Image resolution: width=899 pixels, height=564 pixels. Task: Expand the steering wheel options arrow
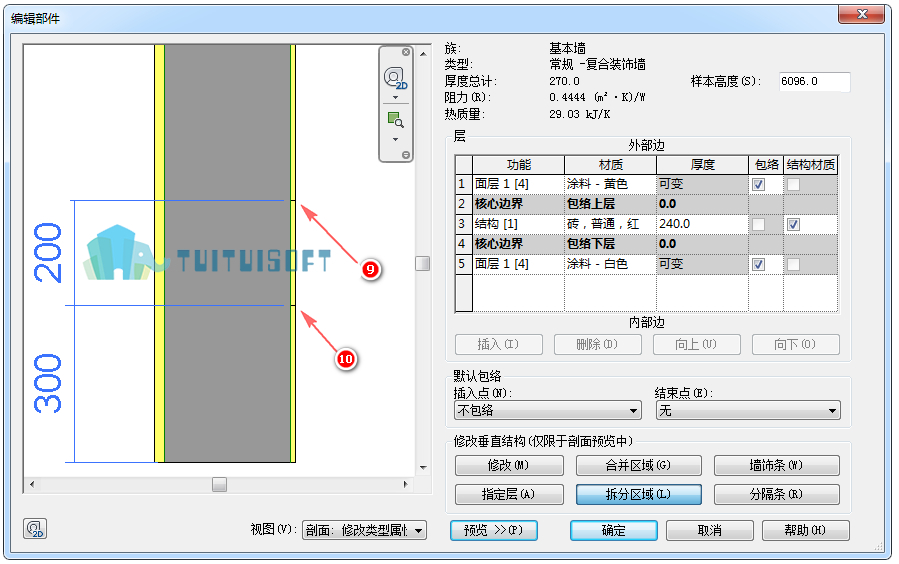point(395,97)
